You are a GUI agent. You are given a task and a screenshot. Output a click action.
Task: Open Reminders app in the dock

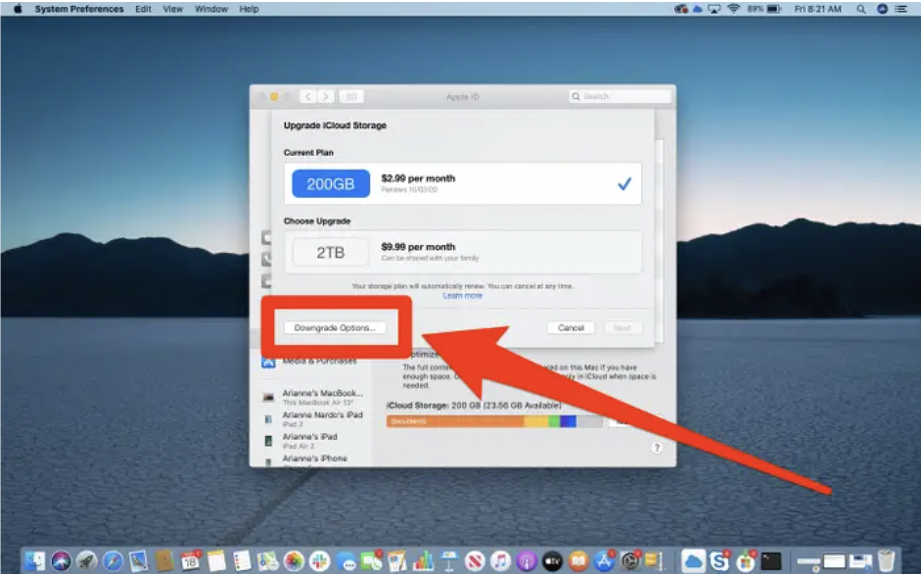(x=242, y=561)
